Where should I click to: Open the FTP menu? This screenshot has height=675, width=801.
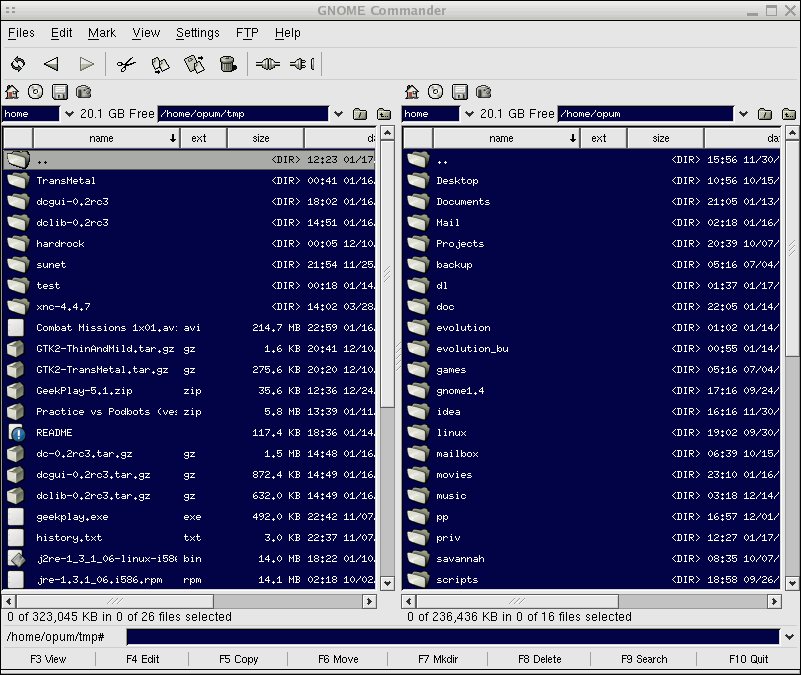point(246,33)
